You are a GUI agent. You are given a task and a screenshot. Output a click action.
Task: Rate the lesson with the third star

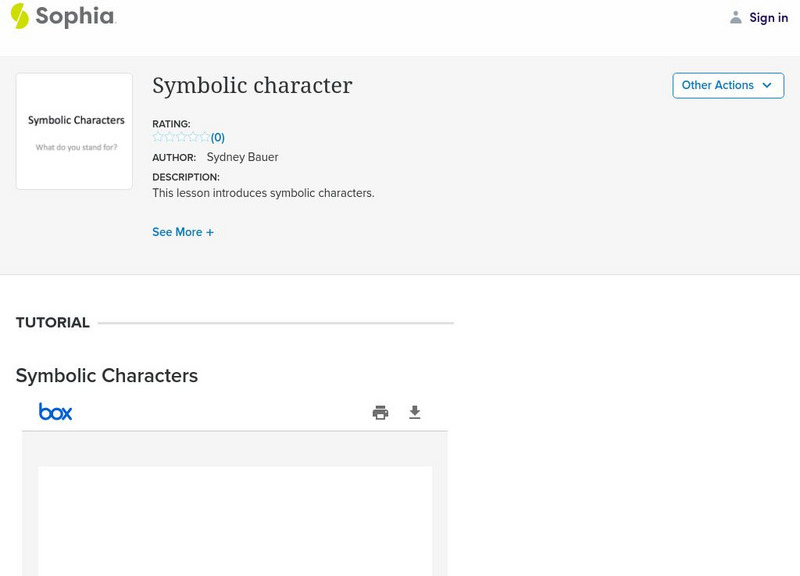(x=181, y=137)
